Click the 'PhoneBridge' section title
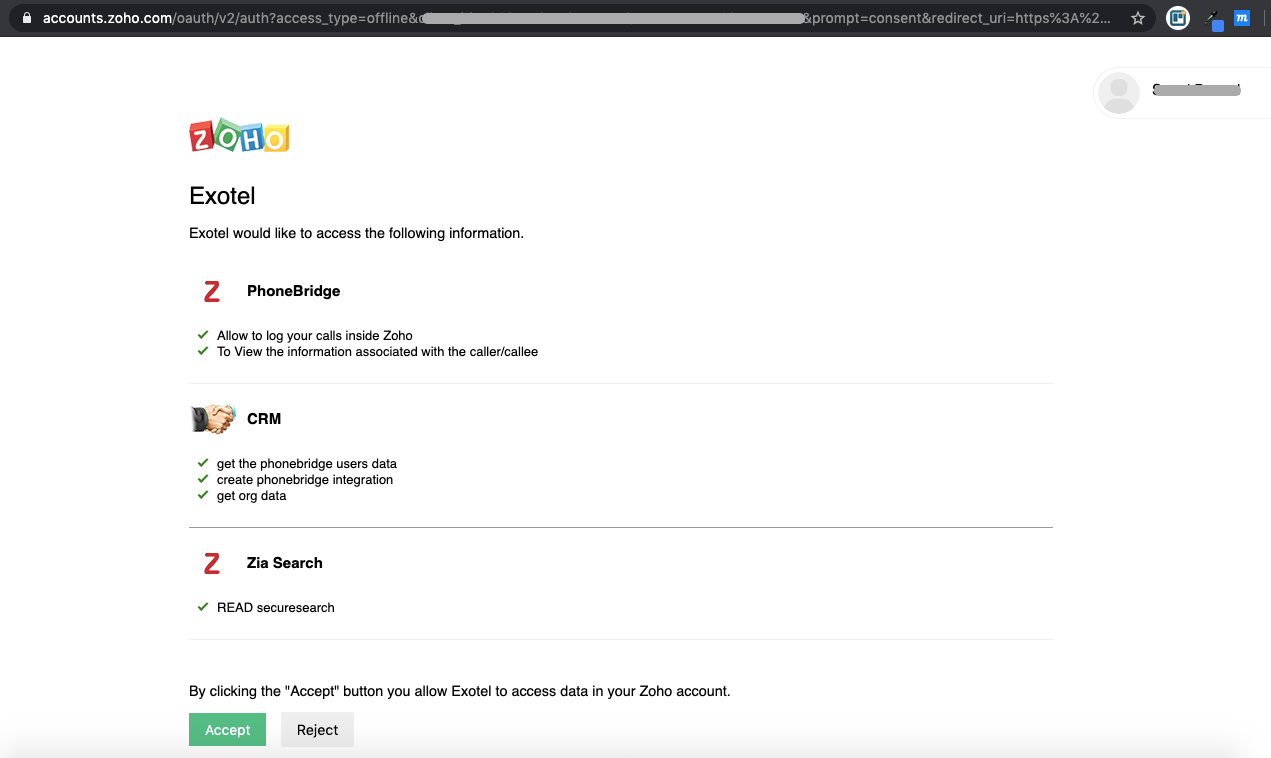 pyautogui.click(x=293, y=291)
